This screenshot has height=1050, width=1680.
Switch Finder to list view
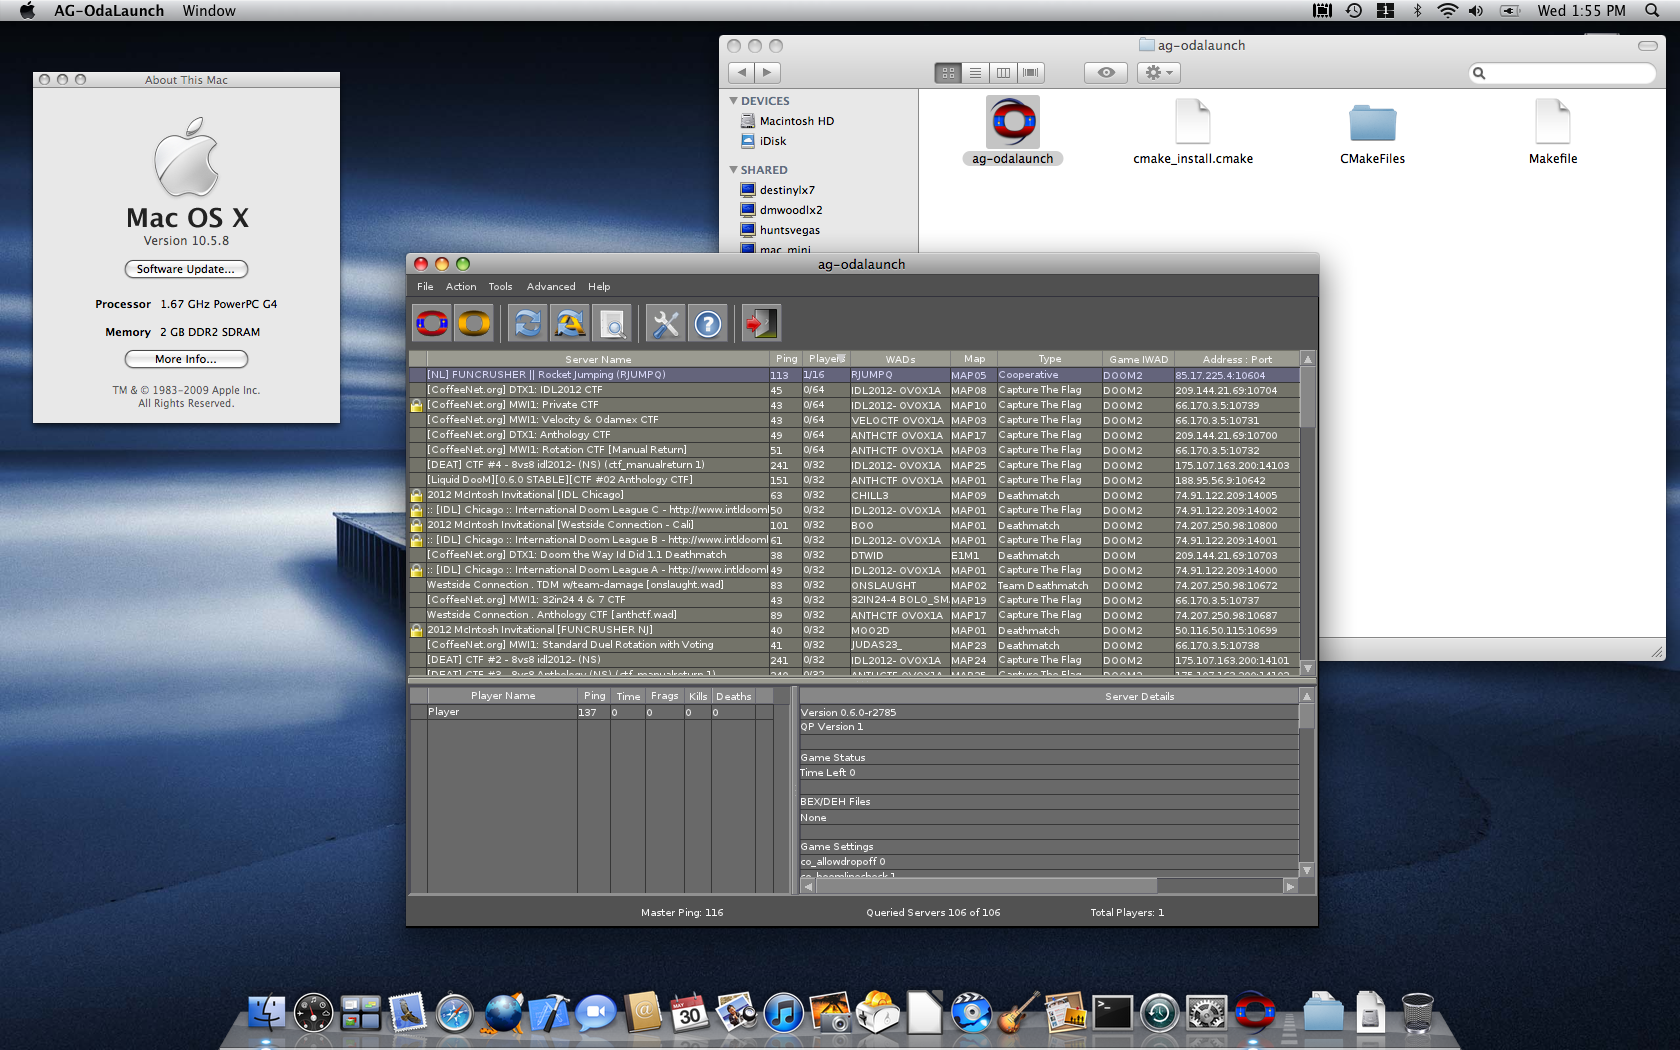[975, 73]
